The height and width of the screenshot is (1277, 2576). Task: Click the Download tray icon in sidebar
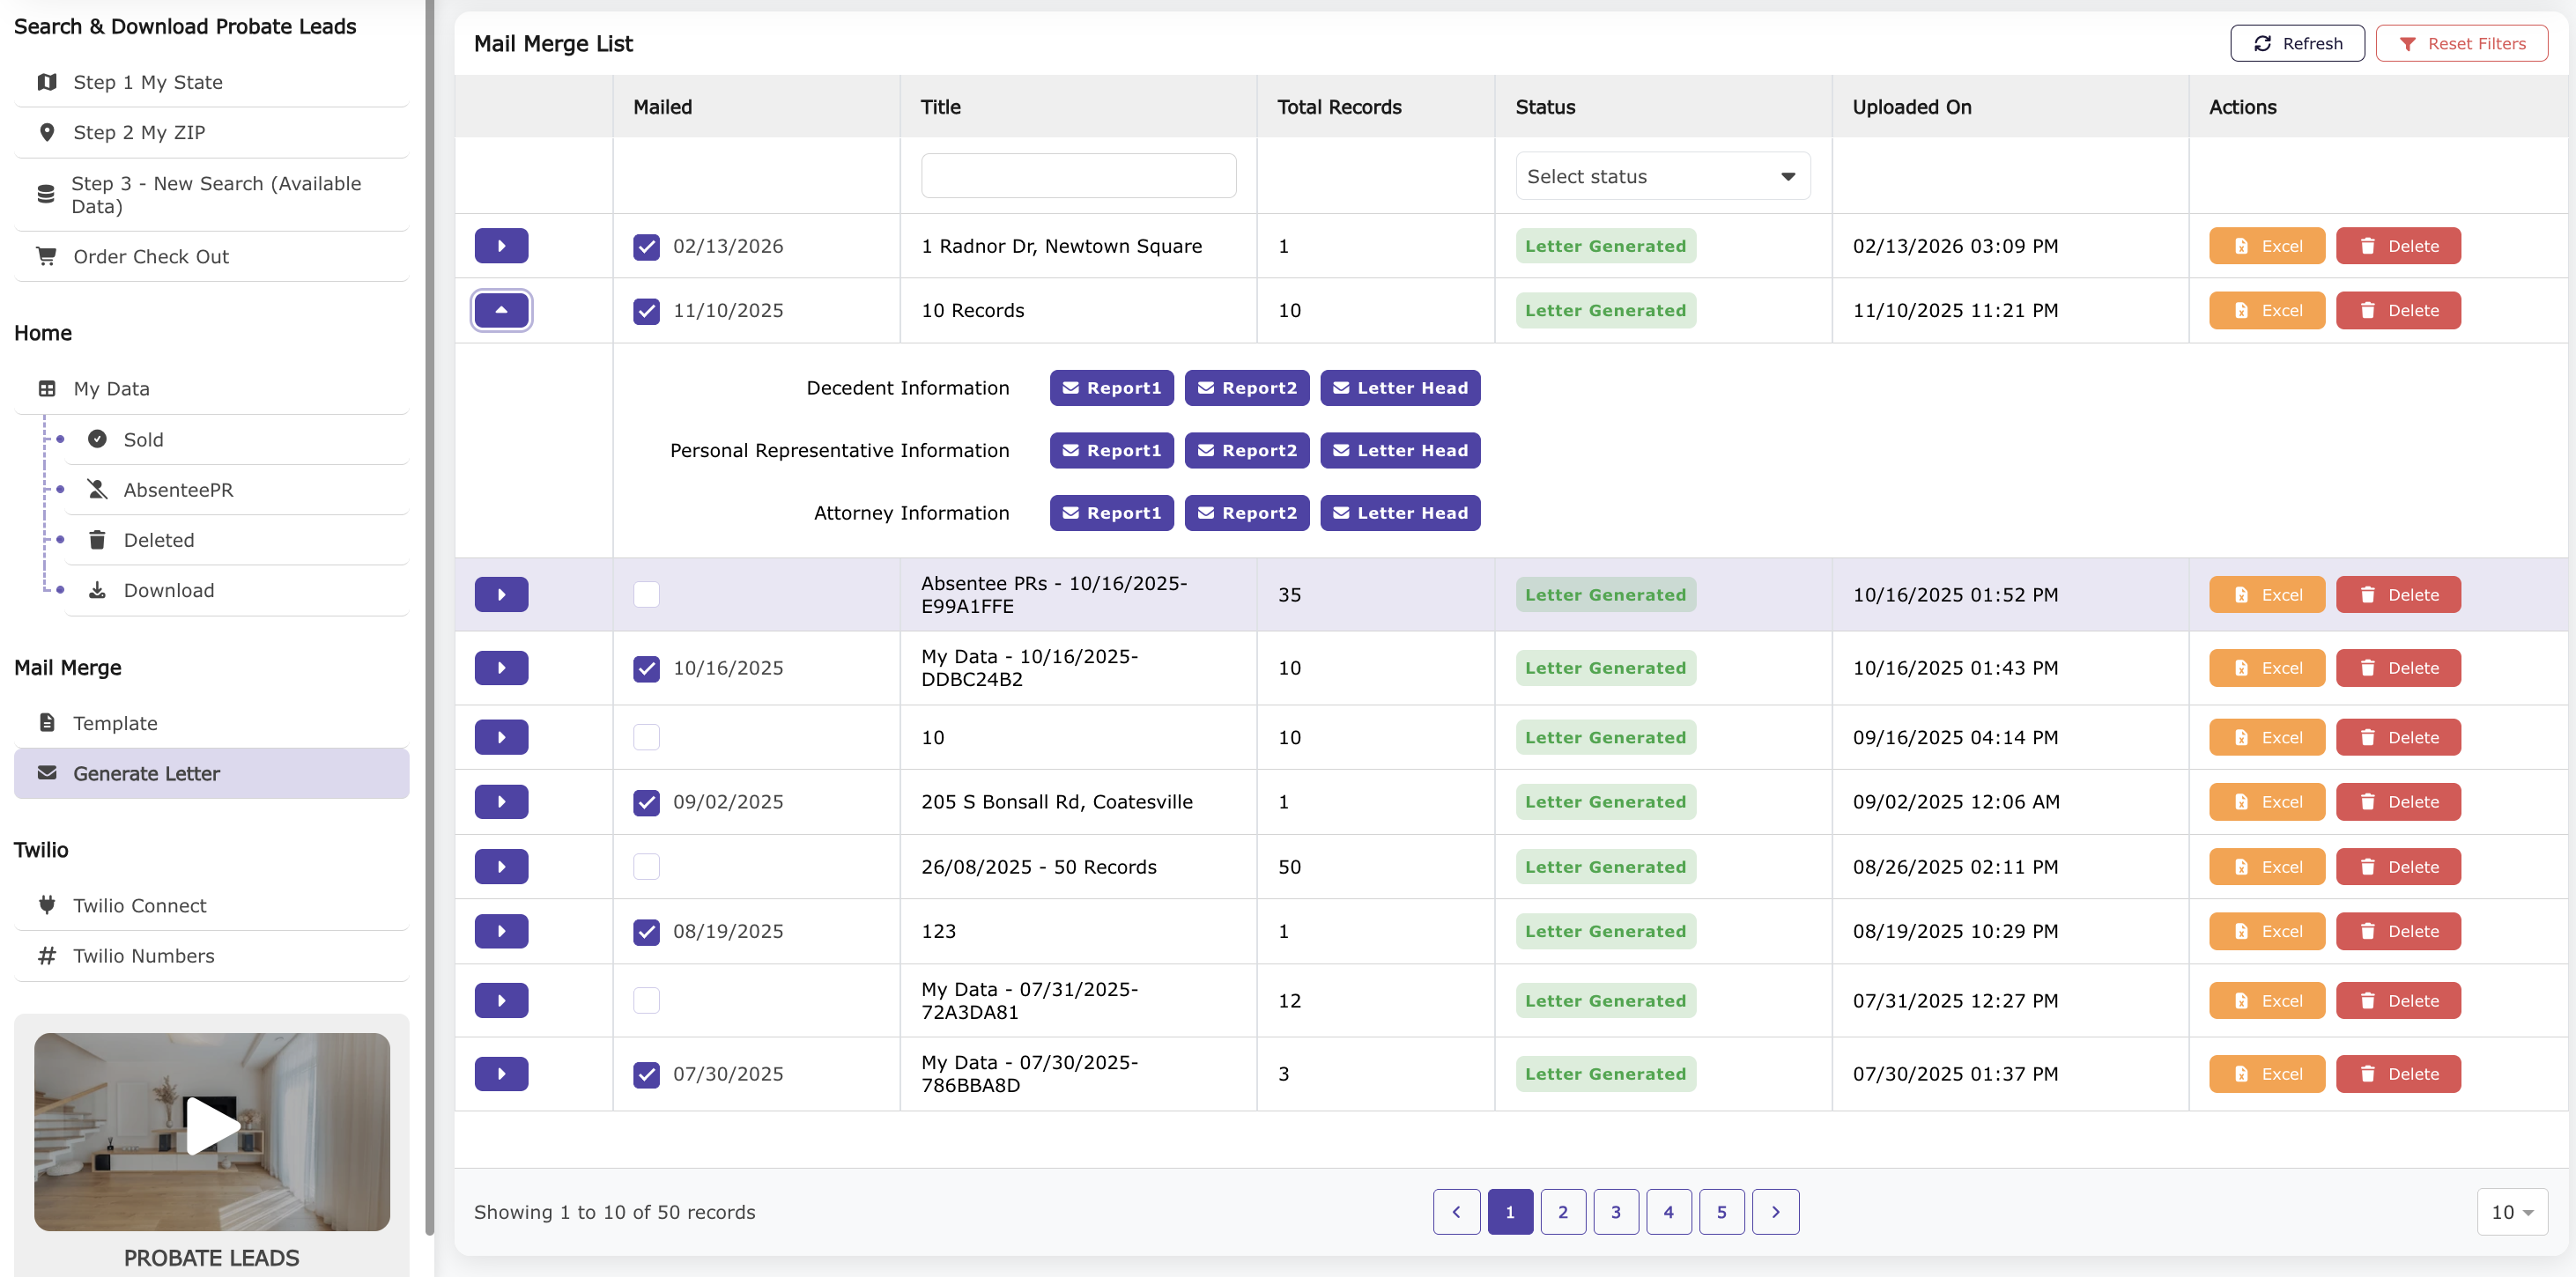[97, 590]
